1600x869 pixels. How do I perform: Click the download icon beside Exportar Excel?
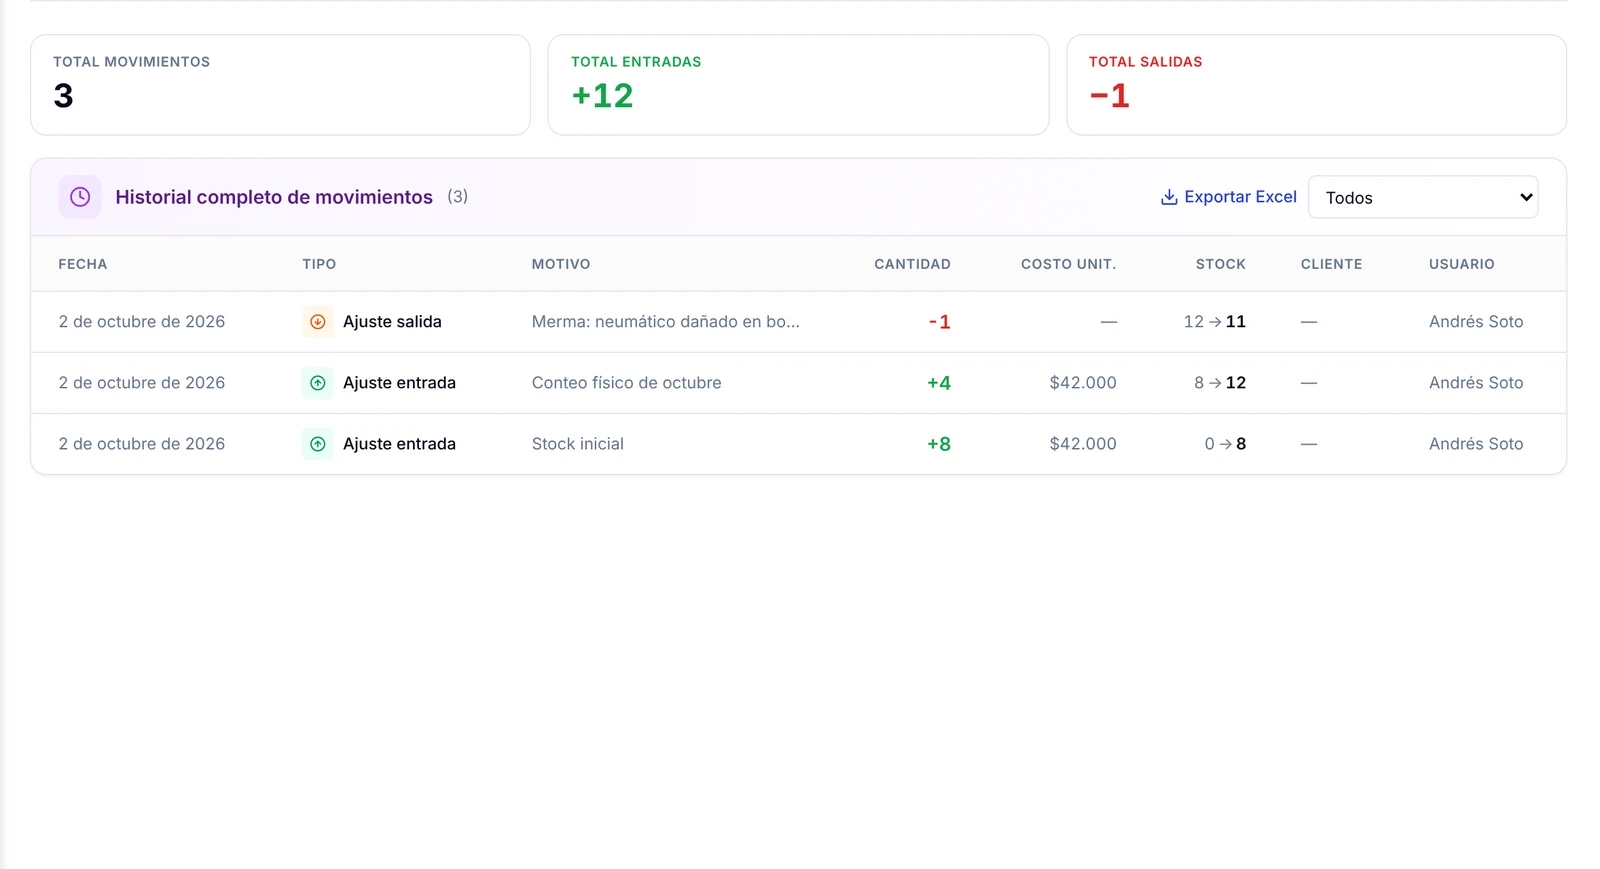point(1168,197)
